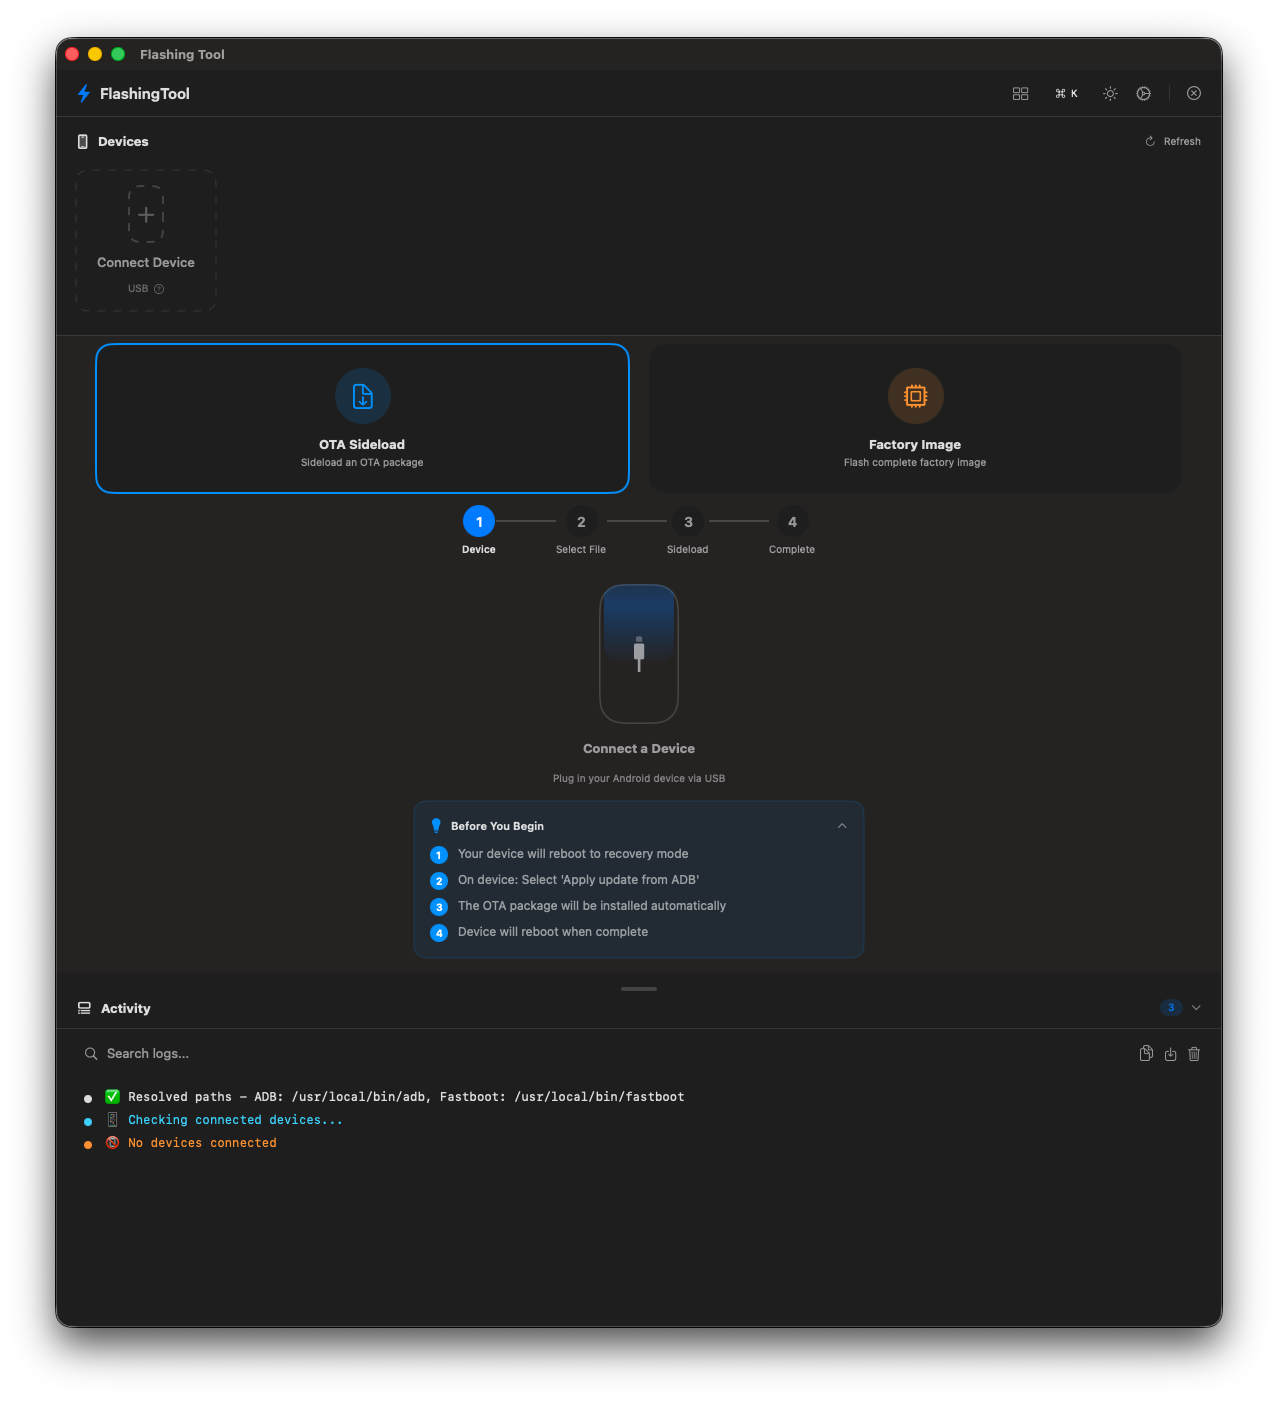The image size is (1278, 1401).
Task: Open the ⌘K command palette
Action: click(1066, 93)
